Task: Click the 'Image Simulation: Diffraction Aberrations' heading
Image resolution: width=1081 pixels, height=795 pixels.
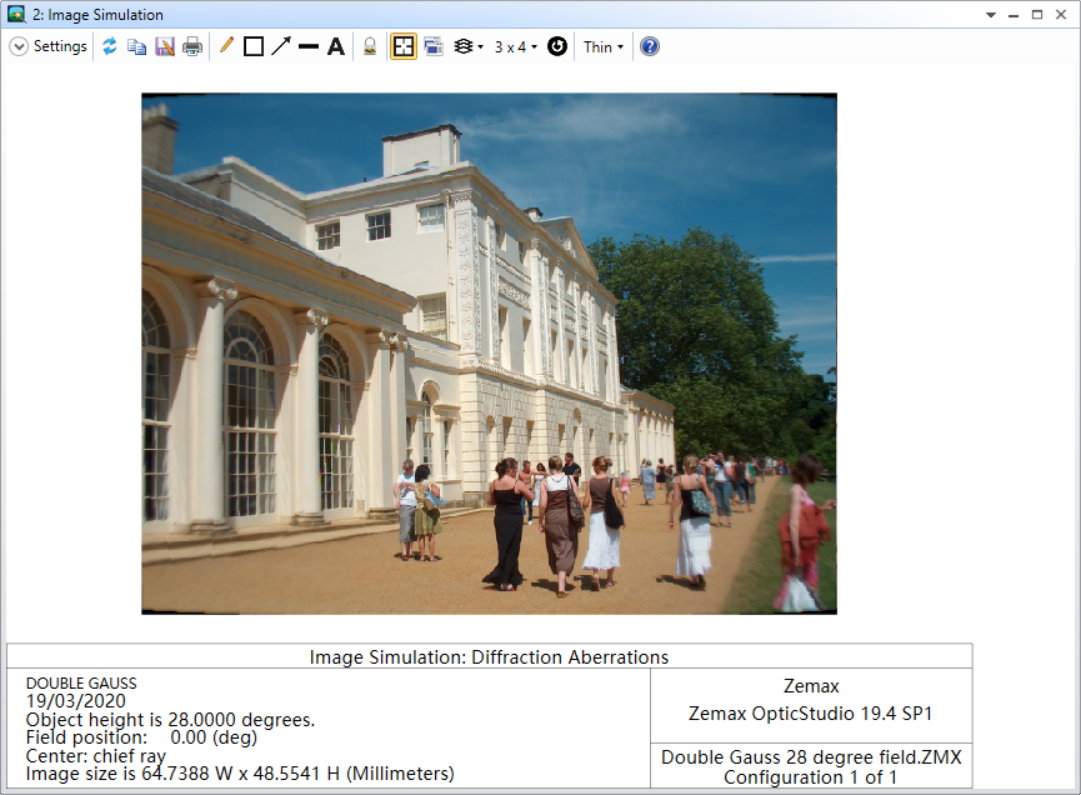Action: [489, 657]
